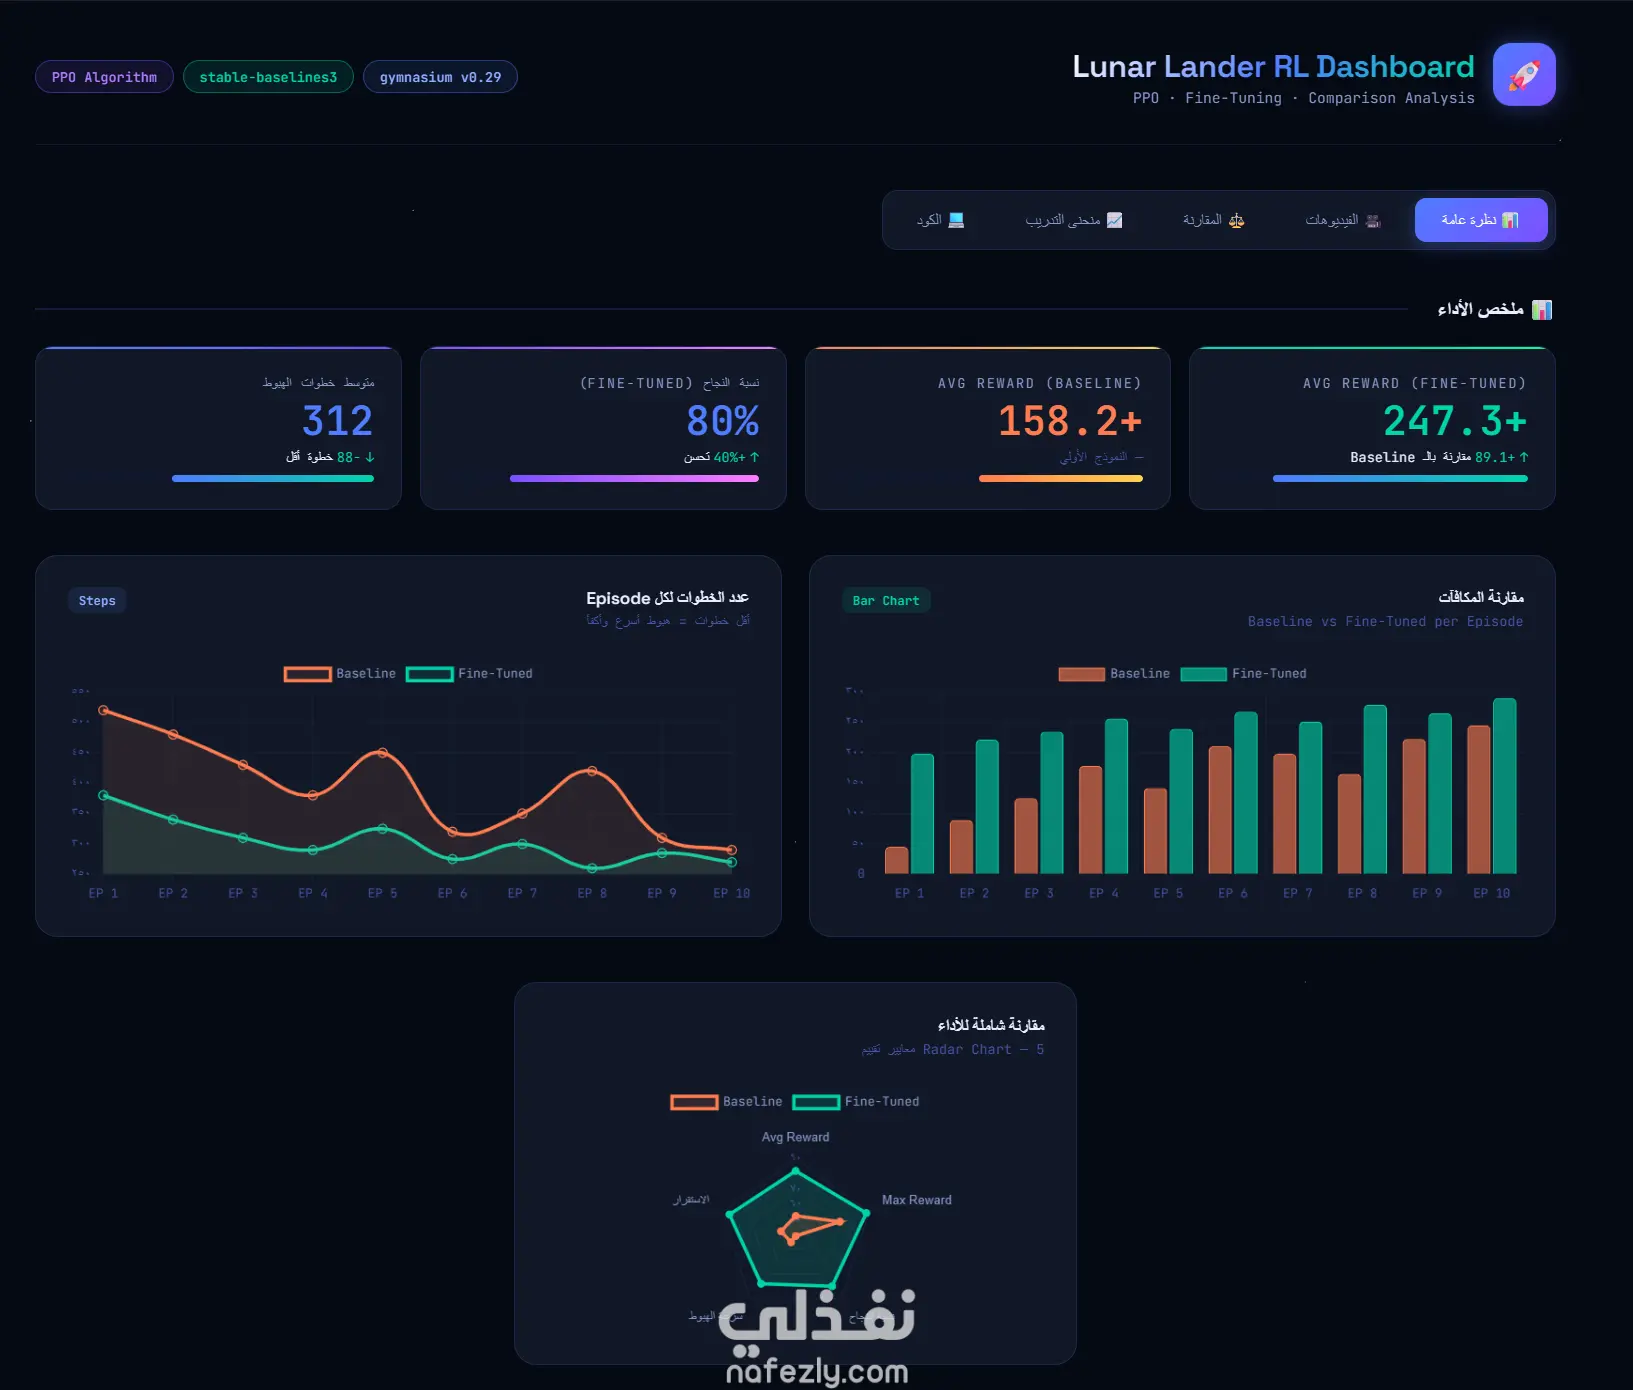Viewport: 1633px width, 1390px height.
Task: Click the PPO Algorithm badge
Action: [x=104, y=77]
